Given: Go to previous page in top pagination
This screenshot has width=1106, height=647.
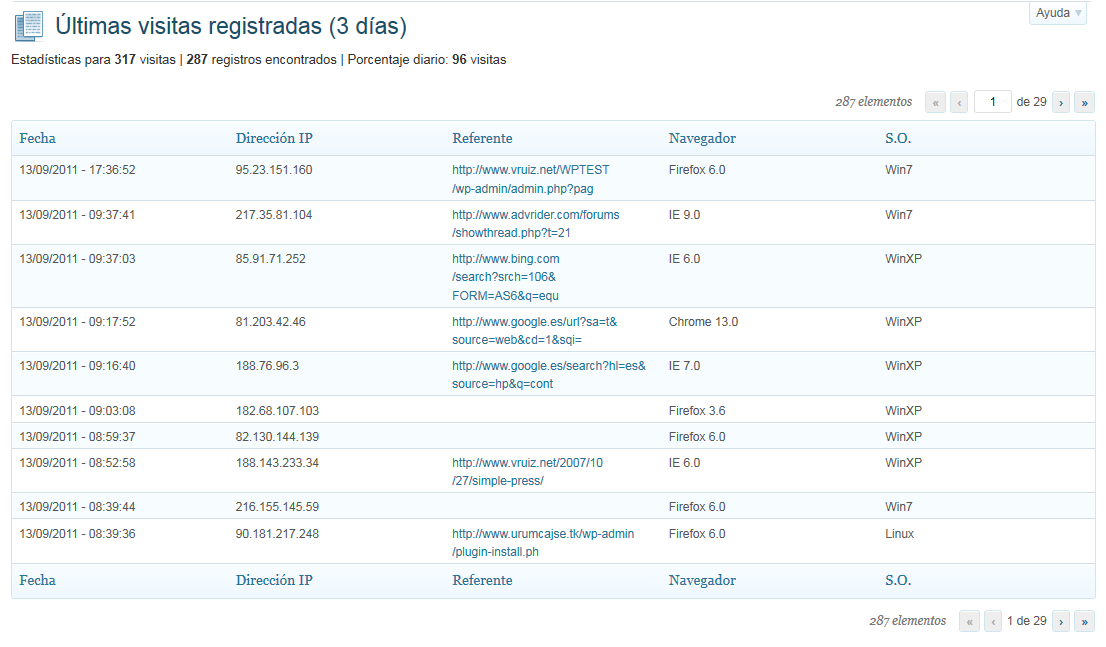Looking at the screenshot, I should [x=959, y=102].
